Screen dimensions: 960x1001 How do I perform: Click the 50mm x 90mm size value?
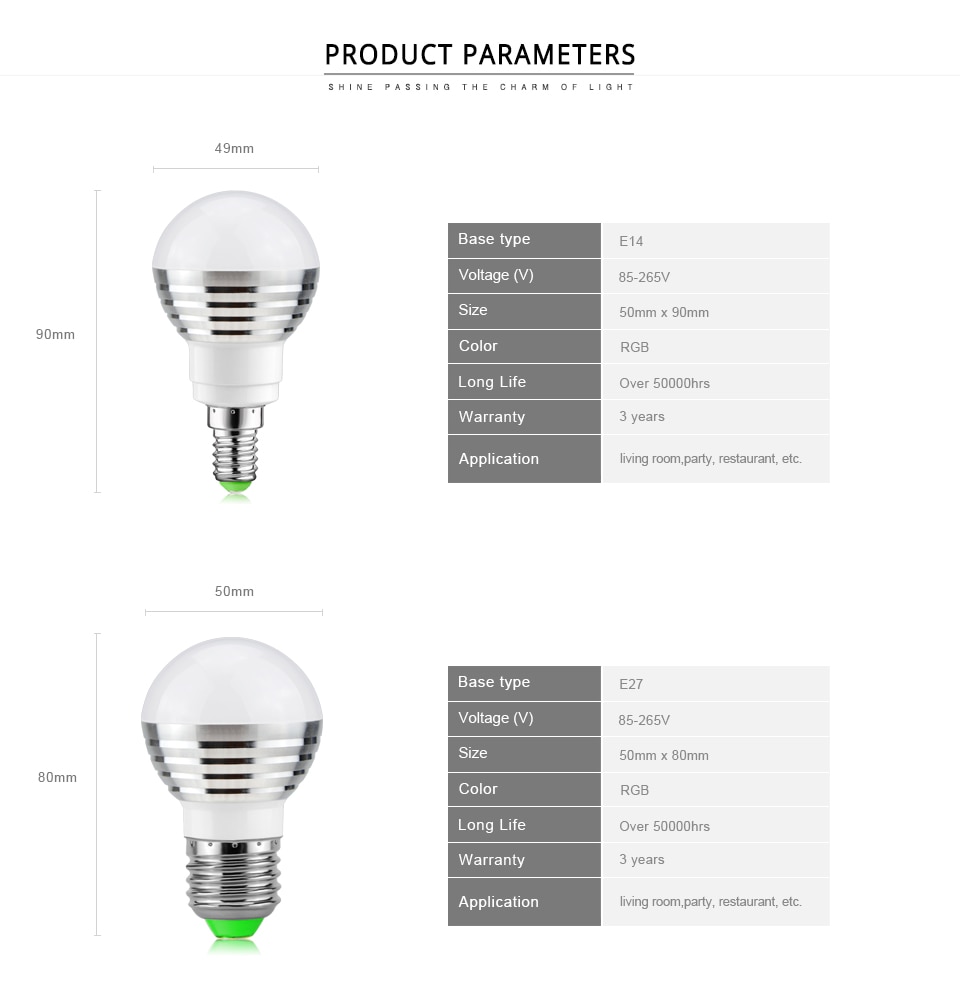click(x=664, y=312)
